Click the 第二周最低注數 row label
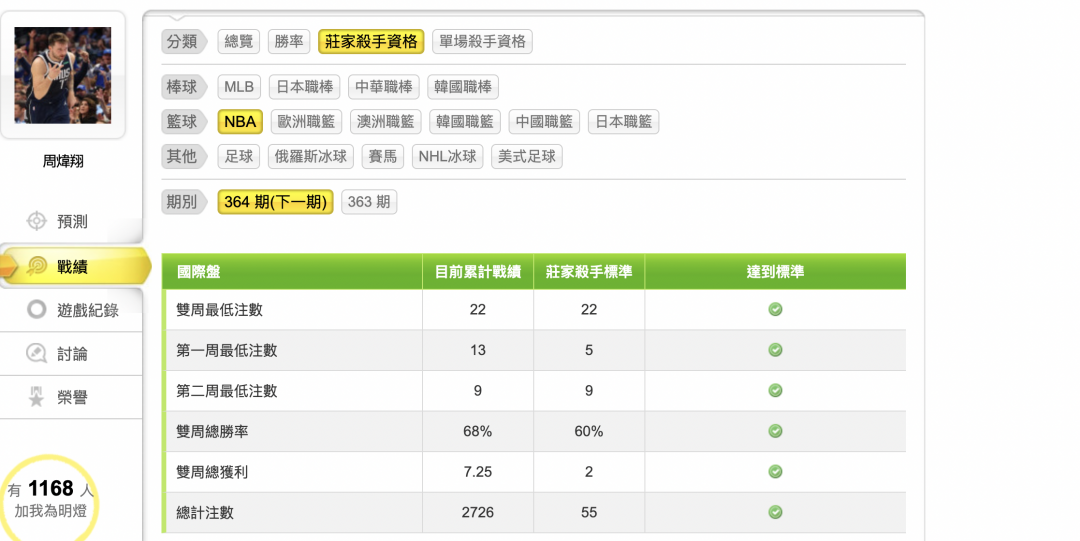The width and height of the screenshot is (1080, 541). (x=227, y=391)
